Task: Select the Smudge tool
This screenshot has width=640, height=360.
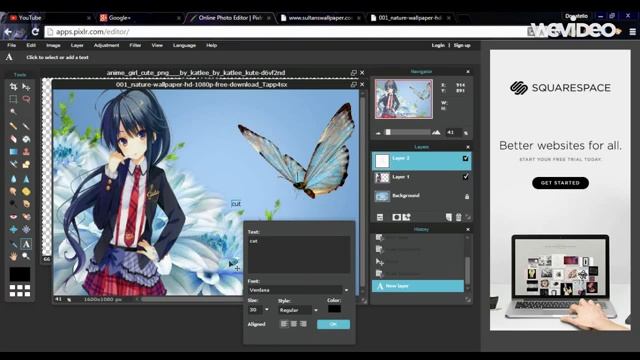Action: (x=13, y=191)
